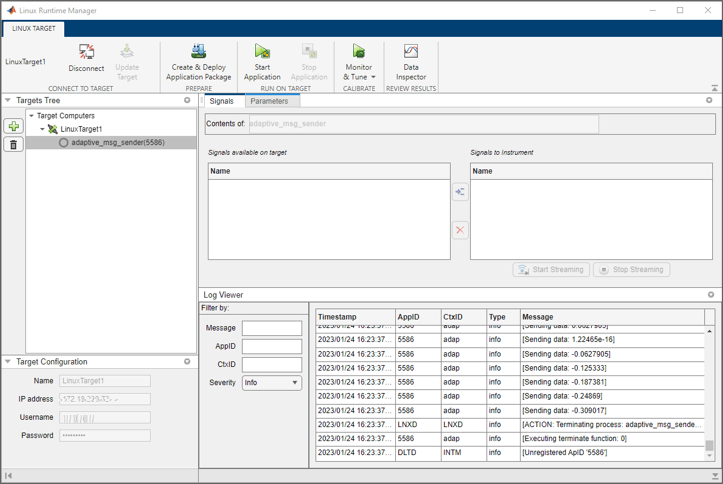723x484 pixels.
Task: Open the Monitor & Tune dropdown arrow
Action: [x=373, y=77]
